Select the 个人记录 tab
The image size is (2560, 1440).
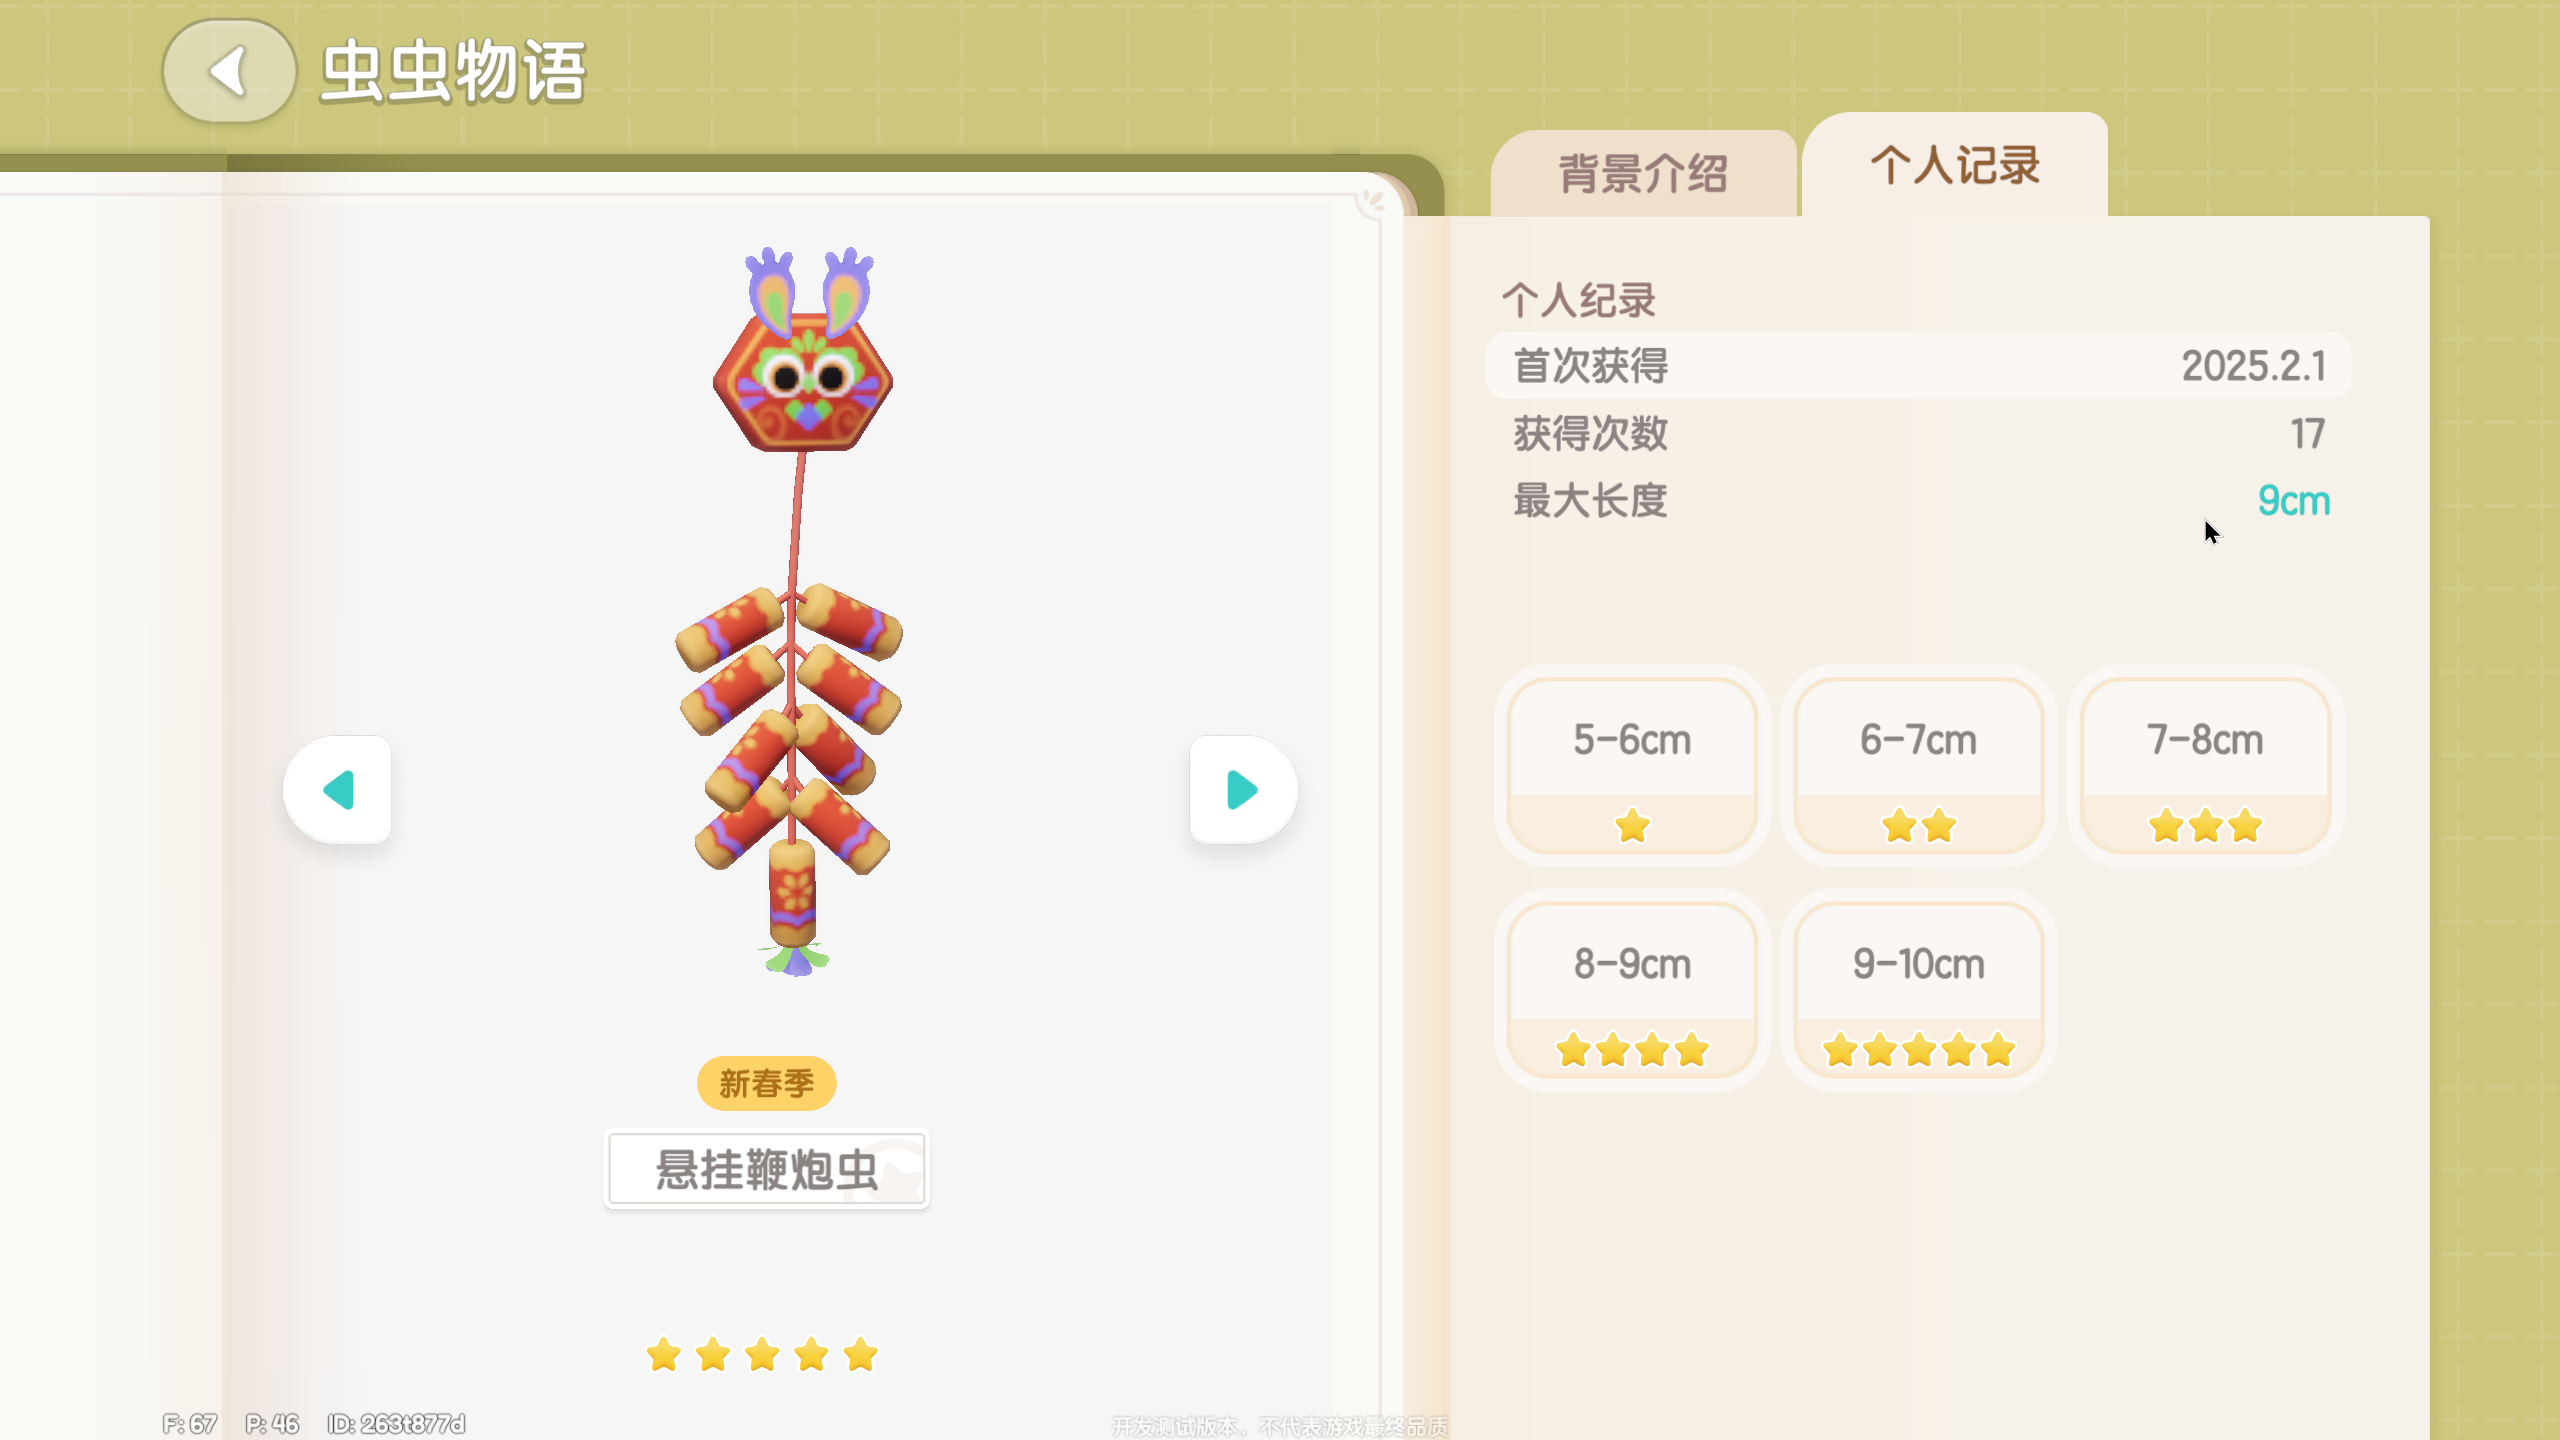click(1955, 165)
